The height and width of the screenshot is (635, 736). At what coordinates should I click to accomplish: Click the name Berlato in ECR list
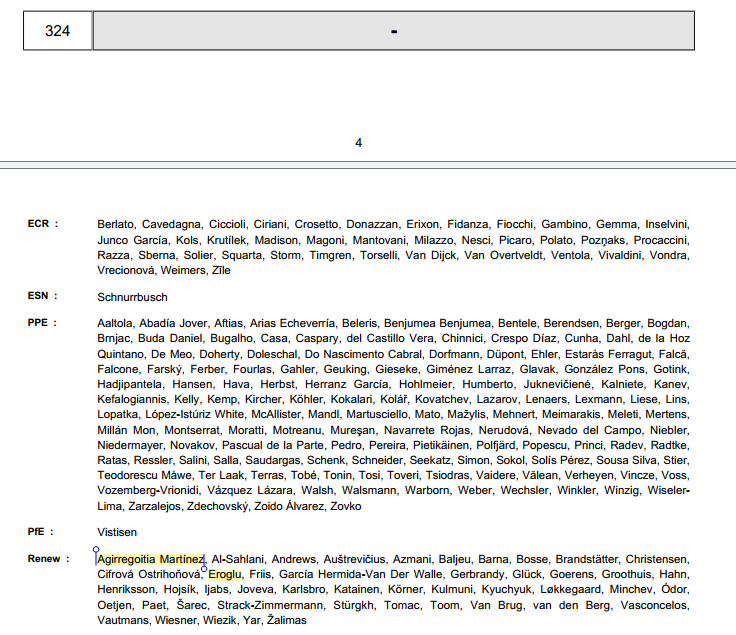tap(115, 224)
